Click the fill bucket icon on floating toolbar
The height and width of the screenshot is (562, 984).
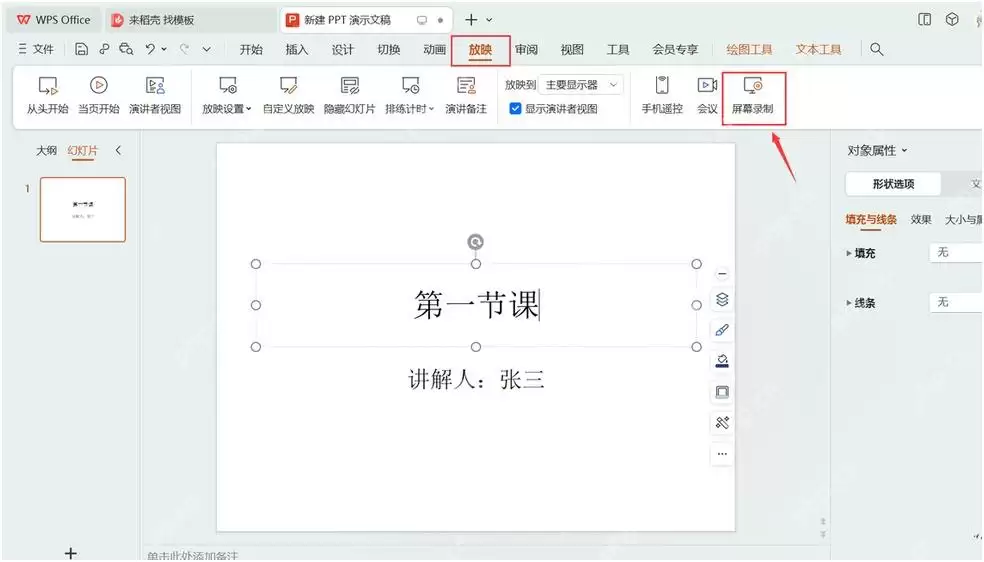click(x=722, y=361)
